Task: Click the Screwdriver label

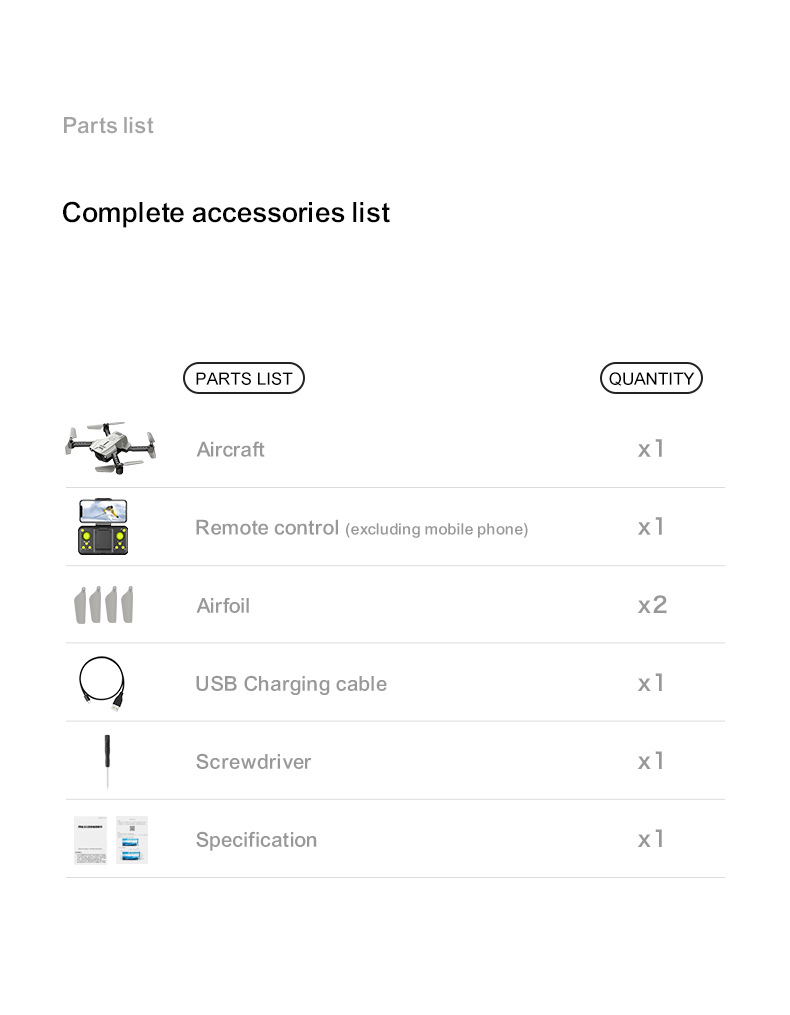Action: [253, 762]
